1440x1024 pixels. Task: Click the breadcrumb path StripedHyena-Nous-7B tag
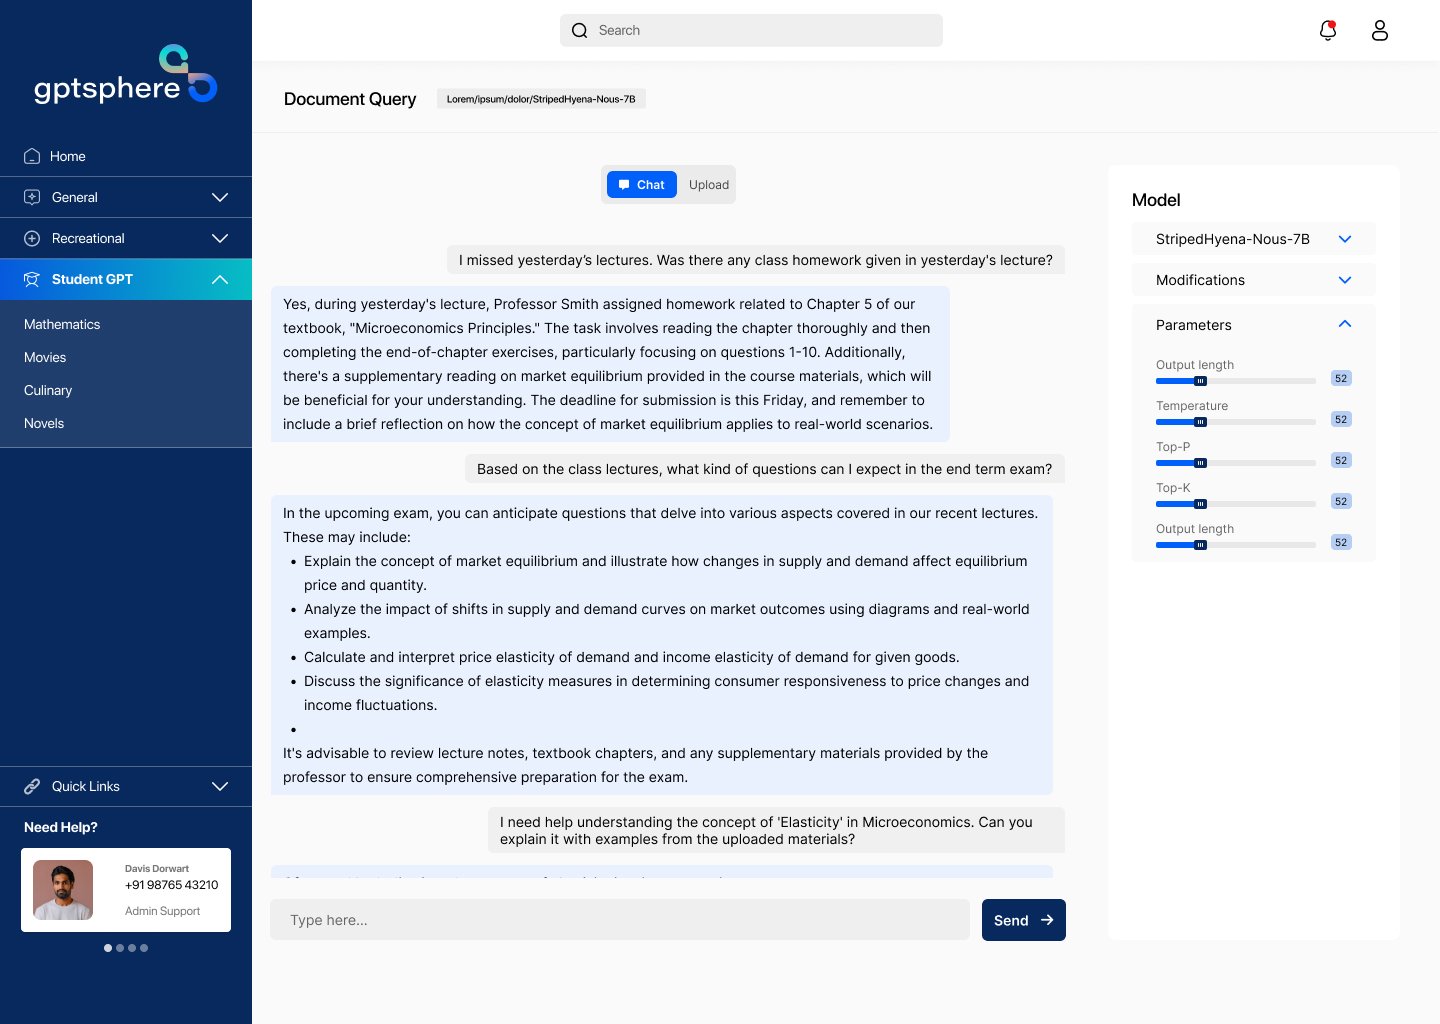coord(541,99)
